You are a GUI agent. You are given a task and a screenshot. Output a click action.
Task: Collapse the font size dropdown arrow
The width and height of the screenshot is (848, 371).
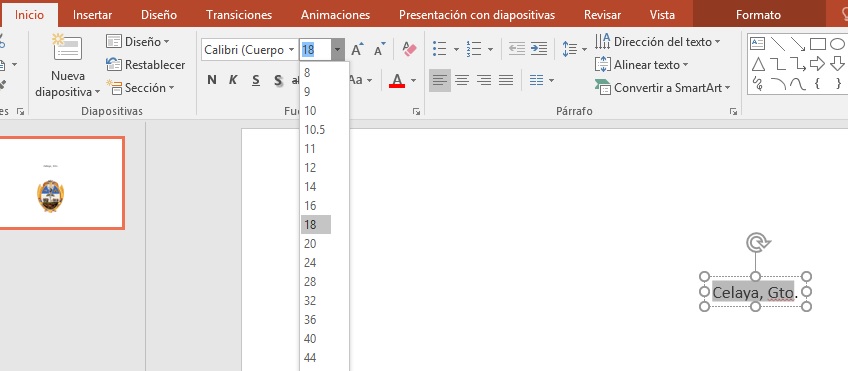pyautogui.click(x=337, y=50)
